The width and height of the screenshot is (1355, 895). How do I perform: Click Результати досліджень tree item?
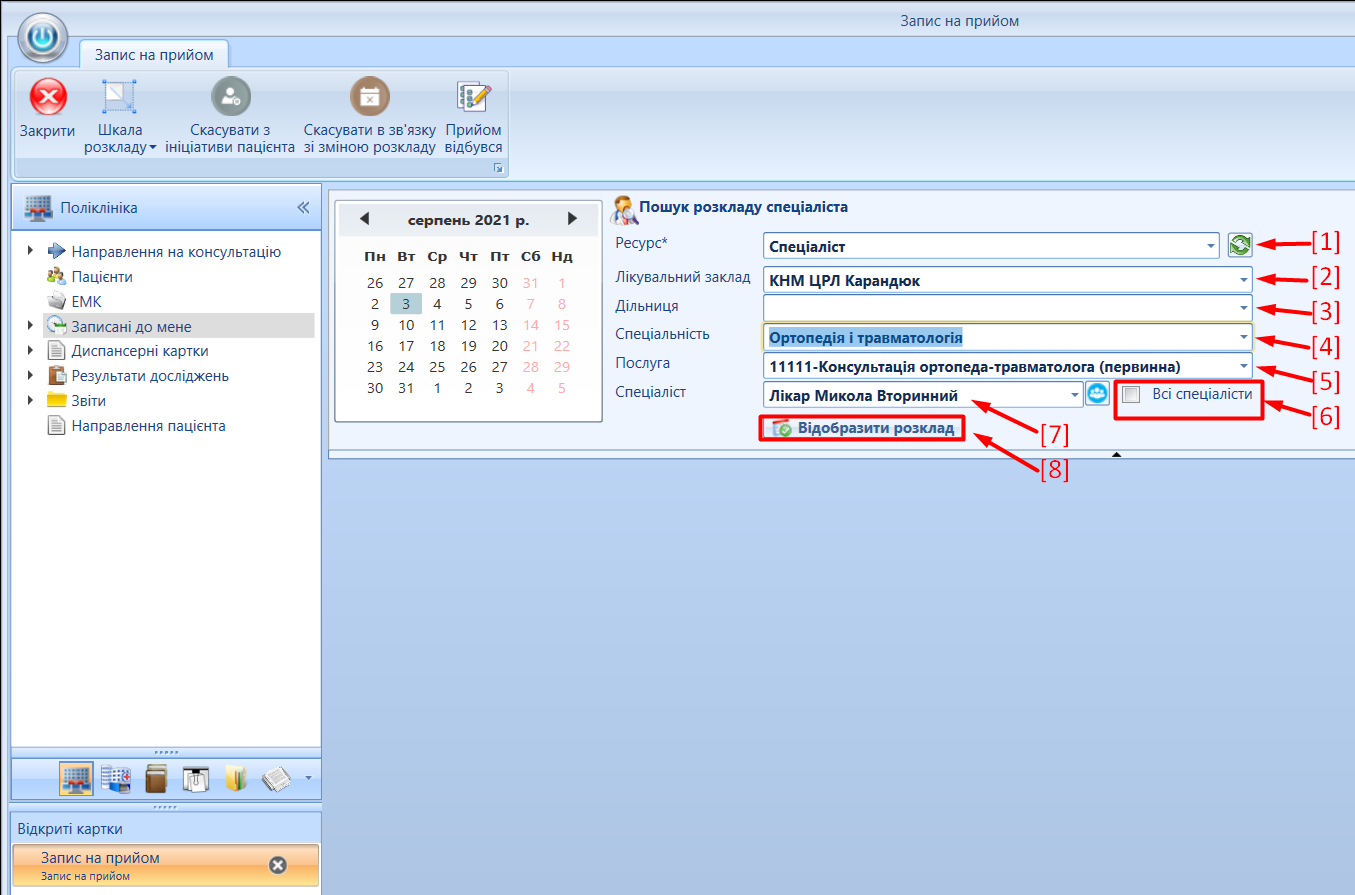click(150, 376)
